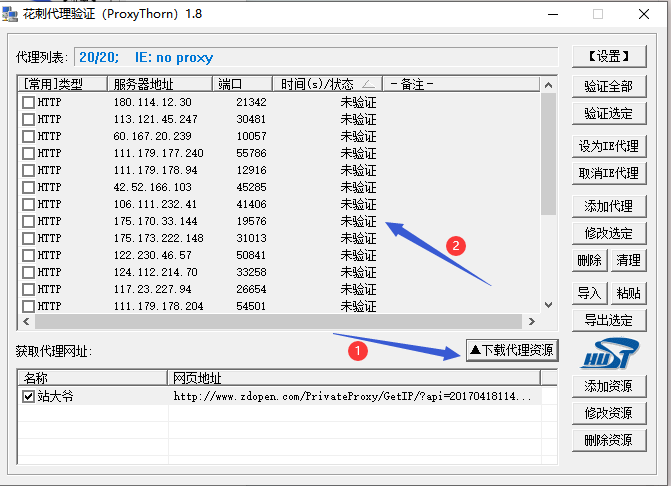Click the 导出选定 export button
Screen dimensions: 671x486
[608, 320]
